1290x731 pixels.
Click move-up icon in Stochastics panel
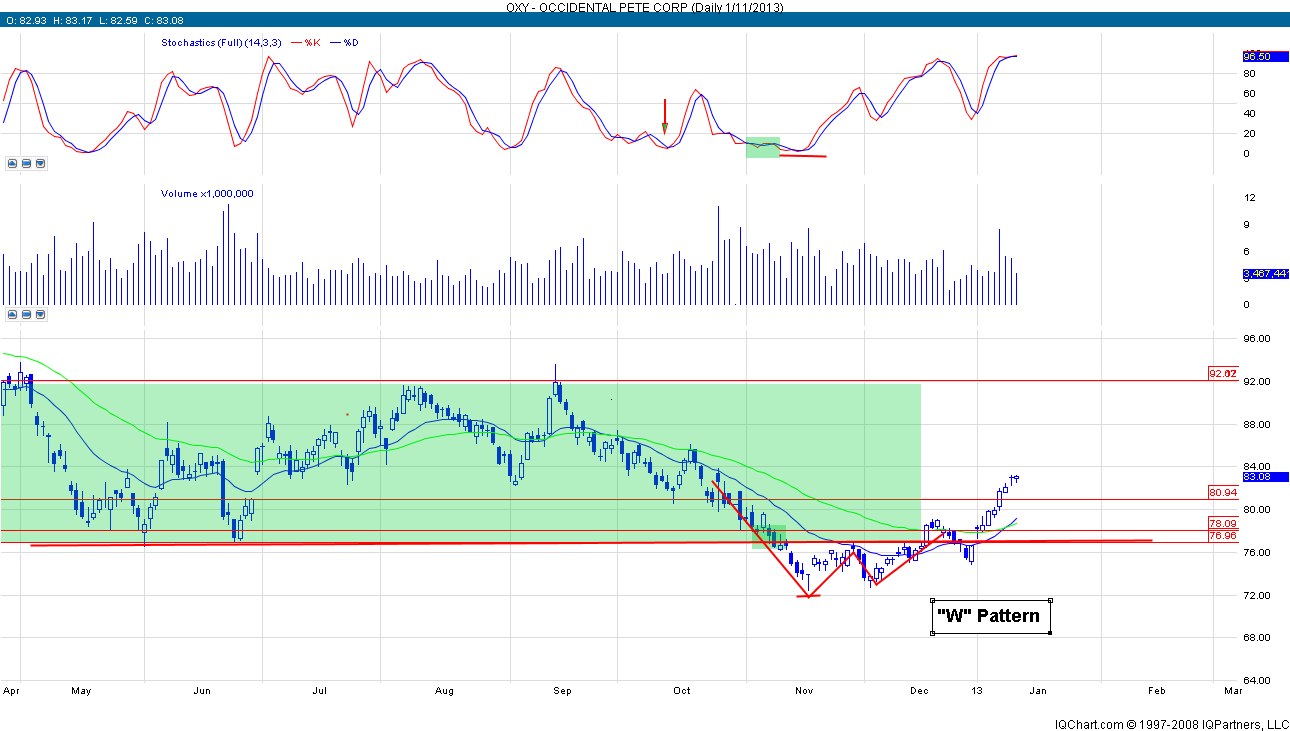click(x=12, y=163)
